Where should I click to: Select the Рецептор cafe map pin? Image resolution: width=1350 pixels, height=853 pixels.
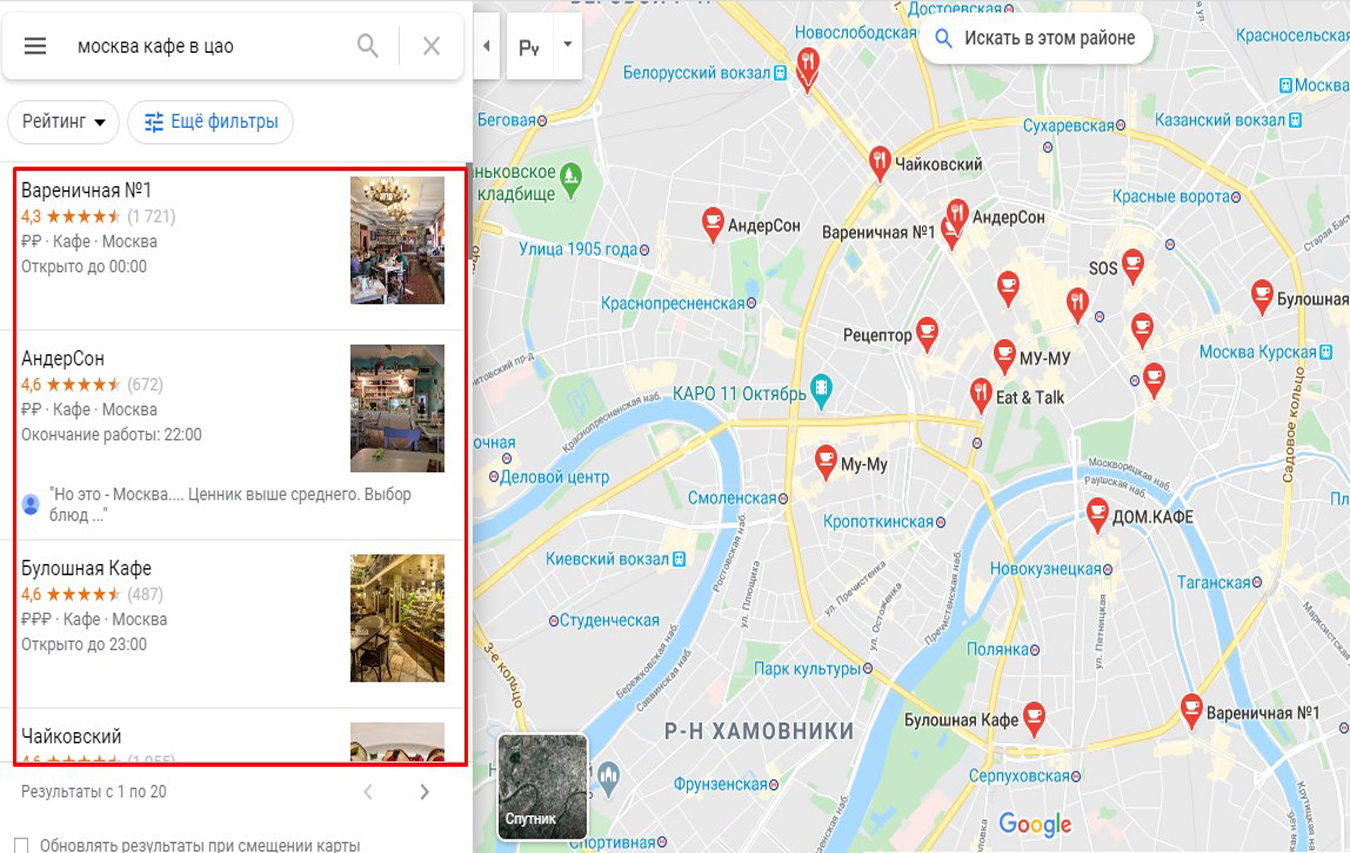(927, 332)
